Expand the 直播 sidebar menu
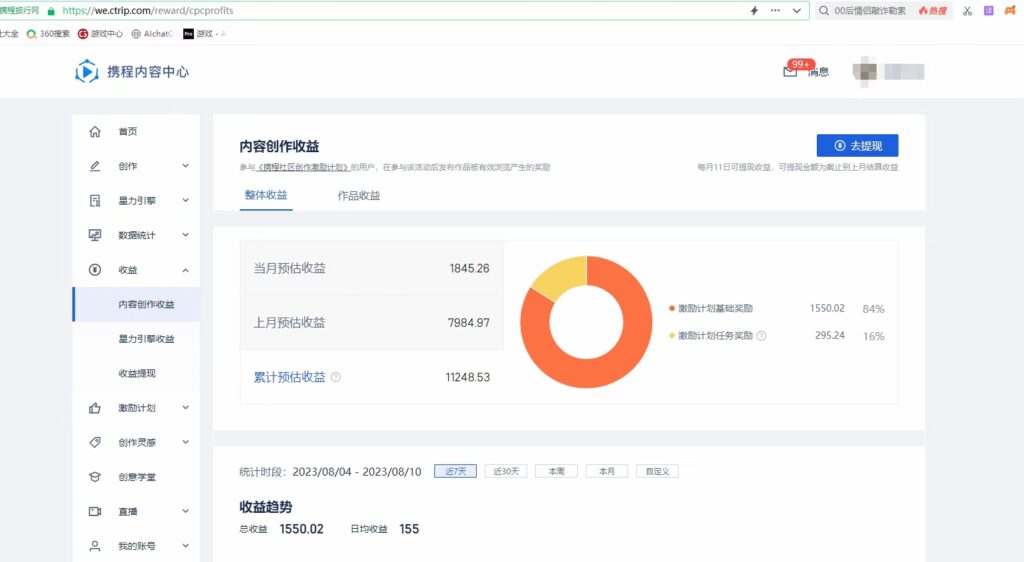Viewport: 1024px width, 562px height. tap(185, 511)
